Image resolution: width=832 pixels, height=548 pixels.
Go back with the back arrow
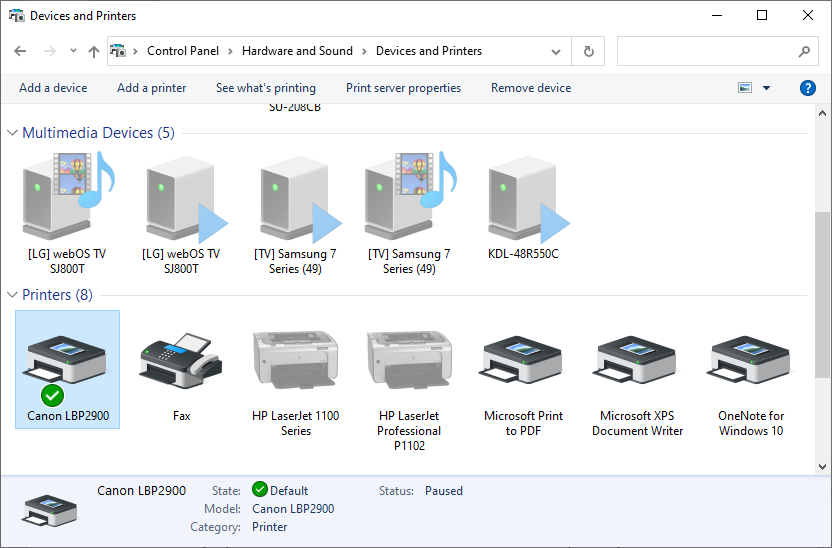coord(20,51)
